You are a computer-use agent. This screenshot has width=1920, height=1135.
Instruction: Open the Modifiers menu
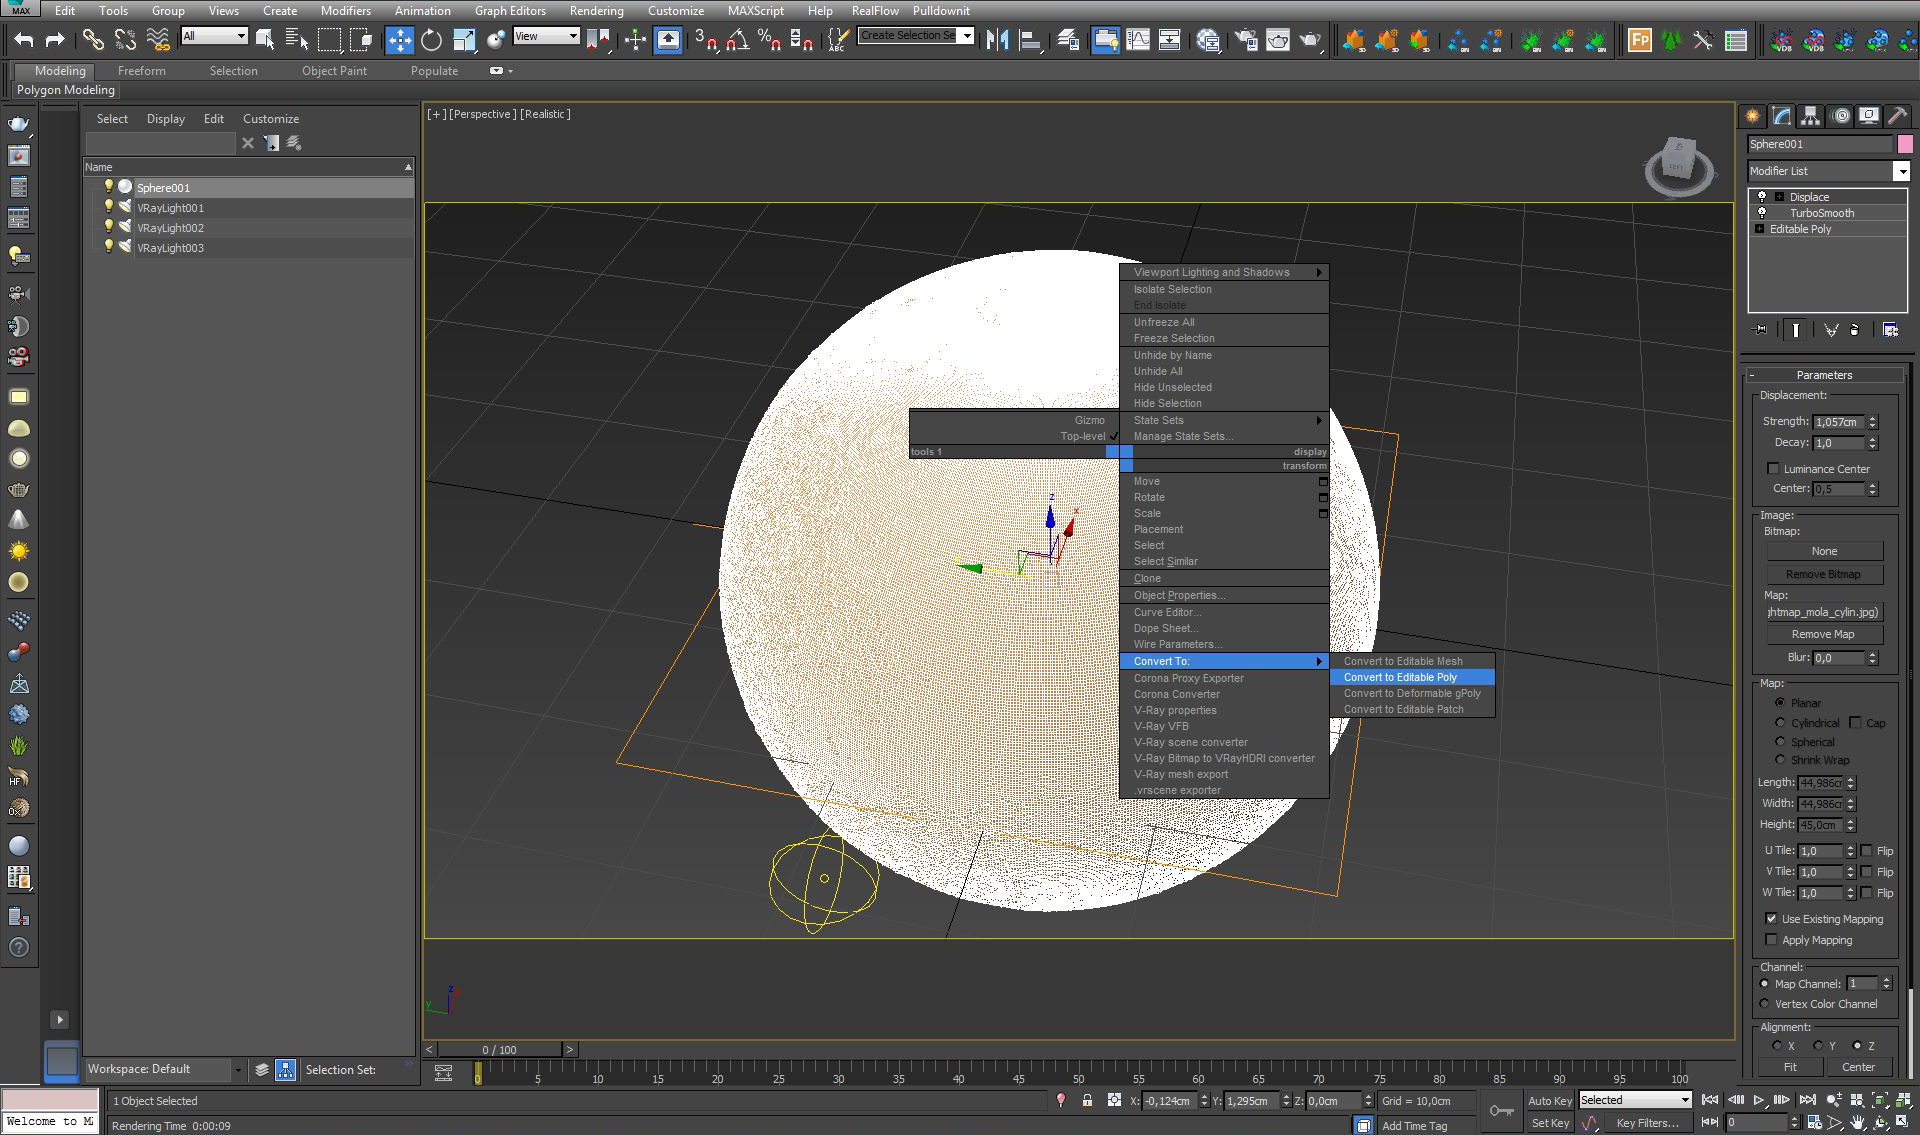(x=345, y=10)
